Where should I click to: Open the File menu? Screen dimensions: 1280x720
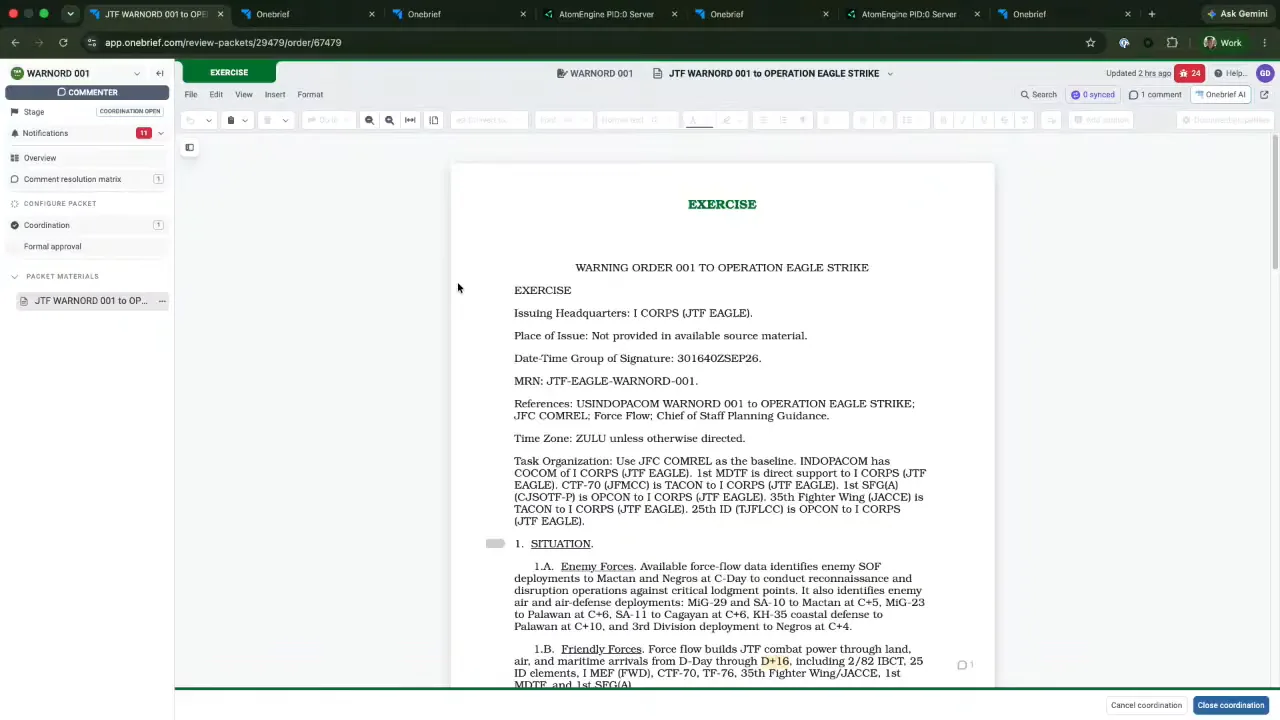(191, 95)
